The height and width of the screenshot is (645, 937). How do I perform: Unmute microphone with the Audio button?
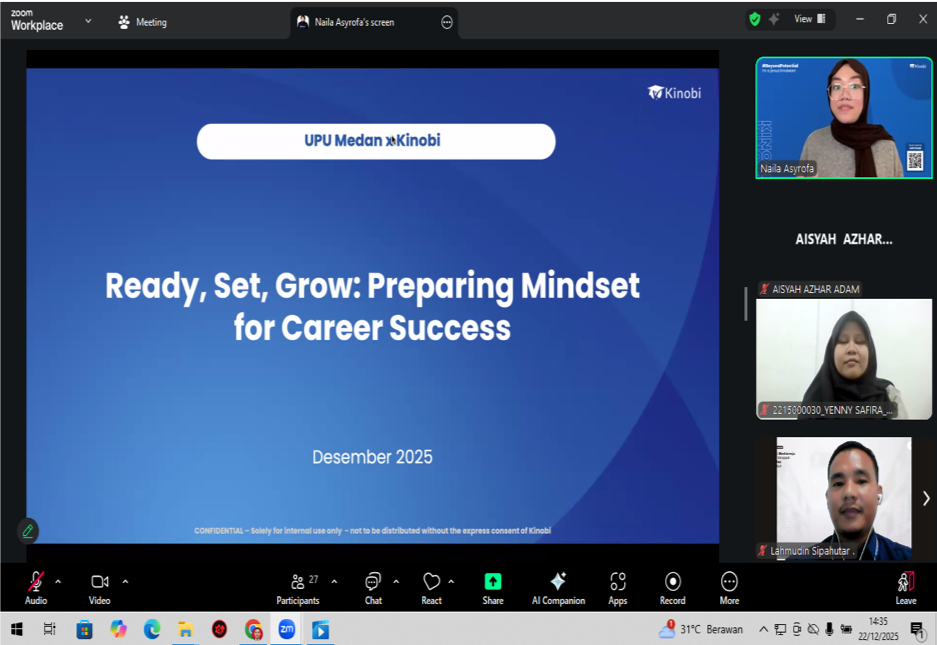[x=36, y=583]
